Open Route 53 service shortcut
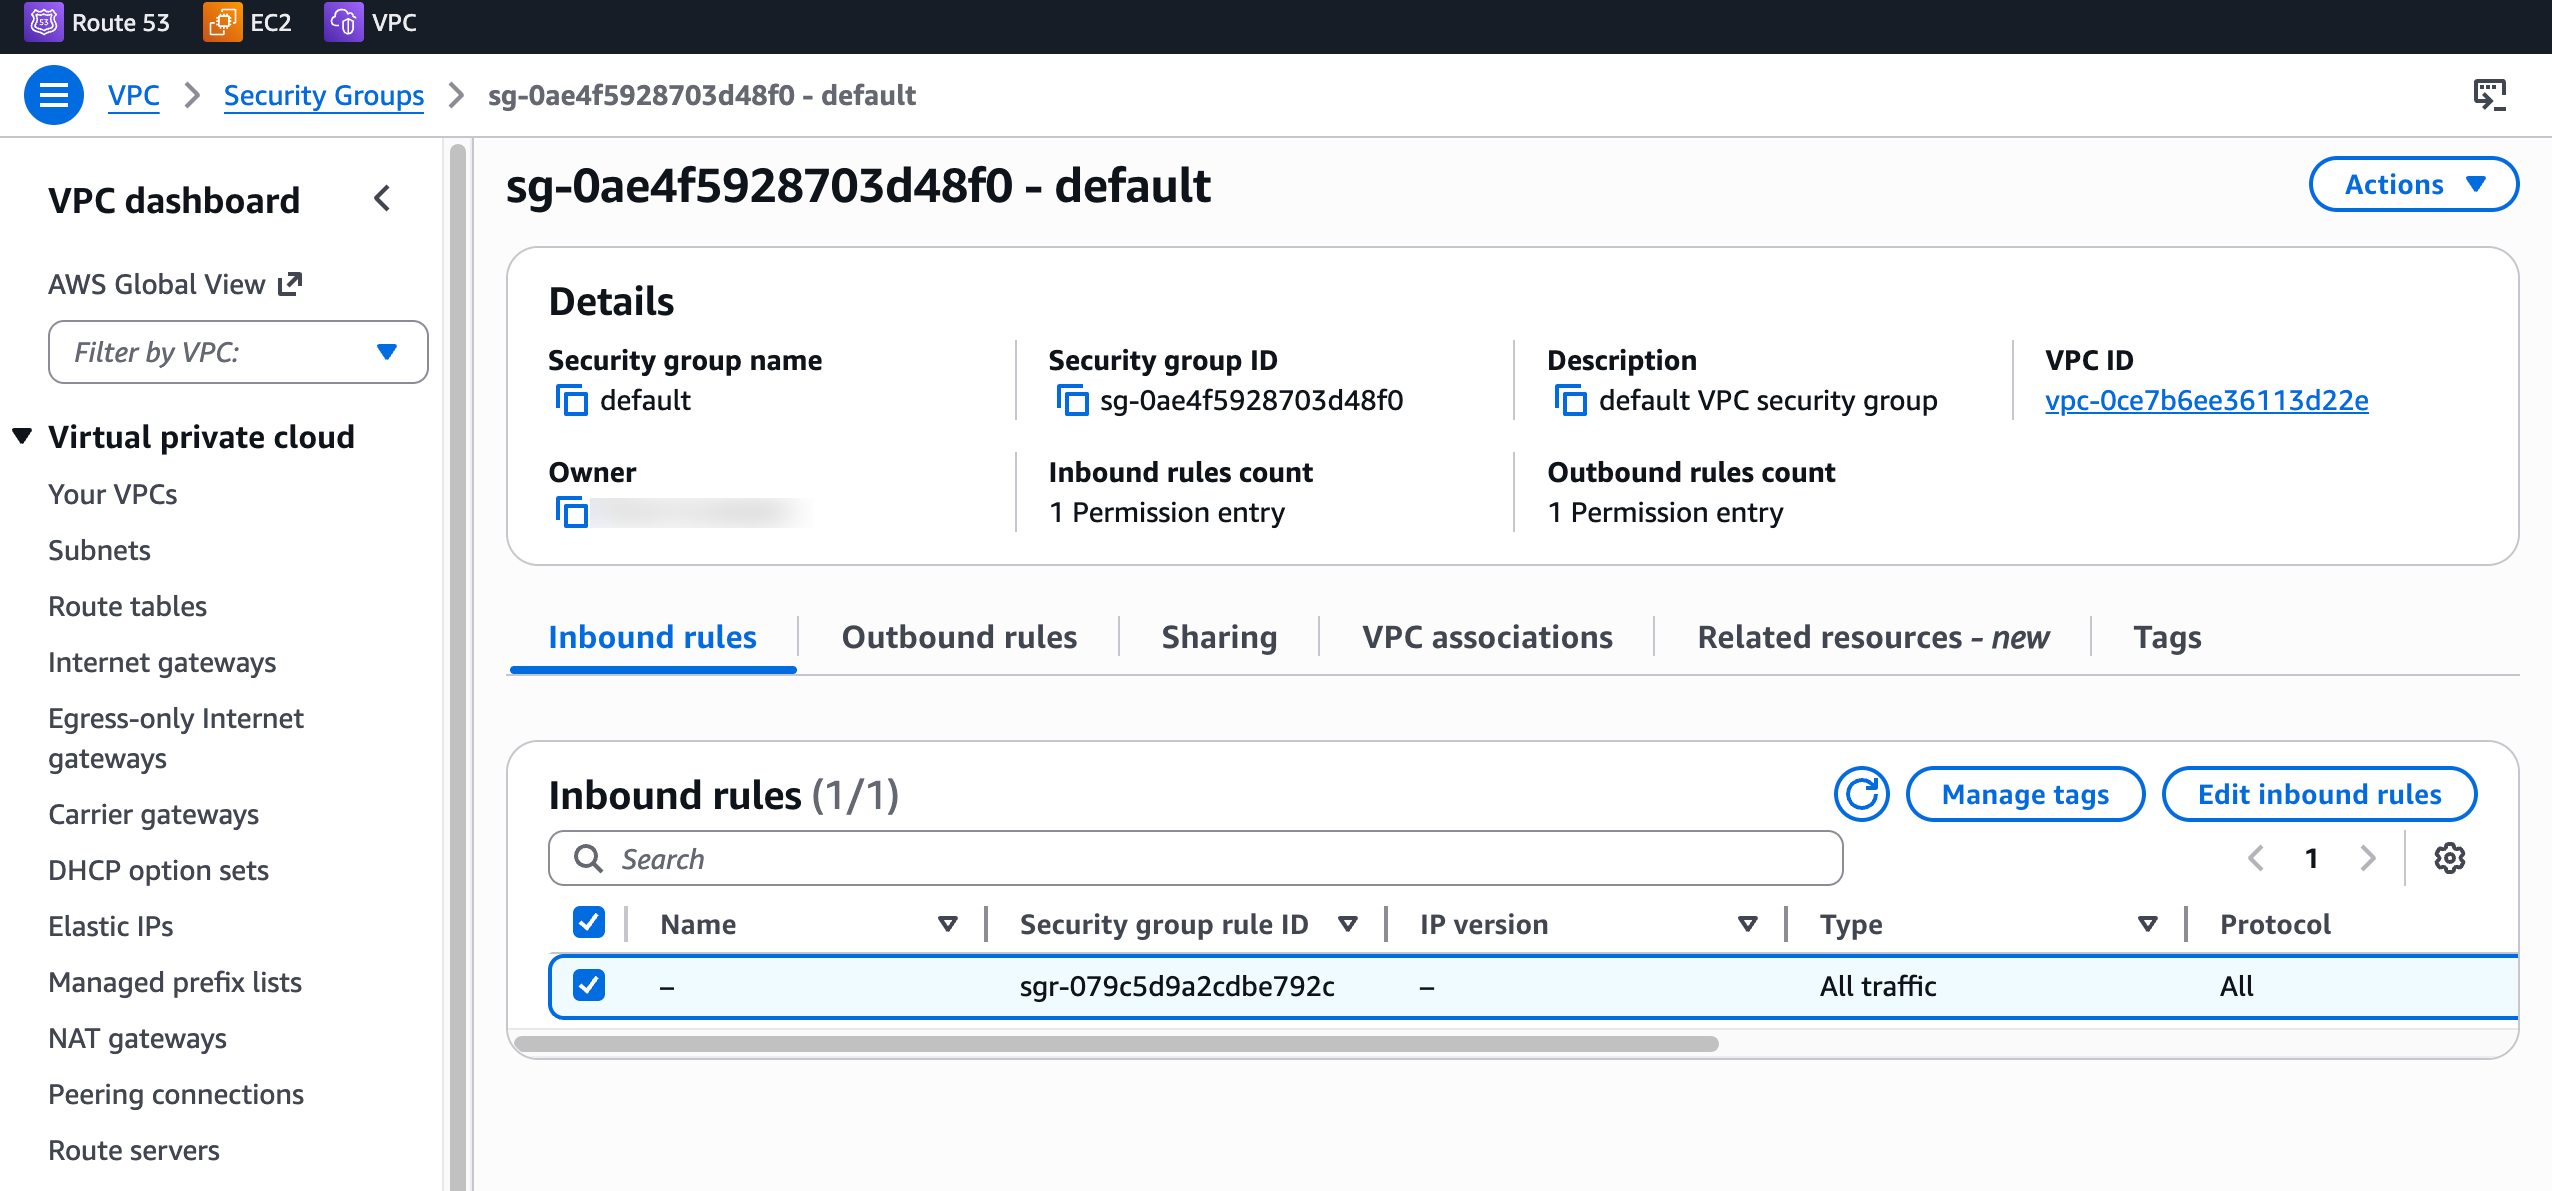Image resolution: width=2552 pixels, height=1191 pixels. pos(98,22)
